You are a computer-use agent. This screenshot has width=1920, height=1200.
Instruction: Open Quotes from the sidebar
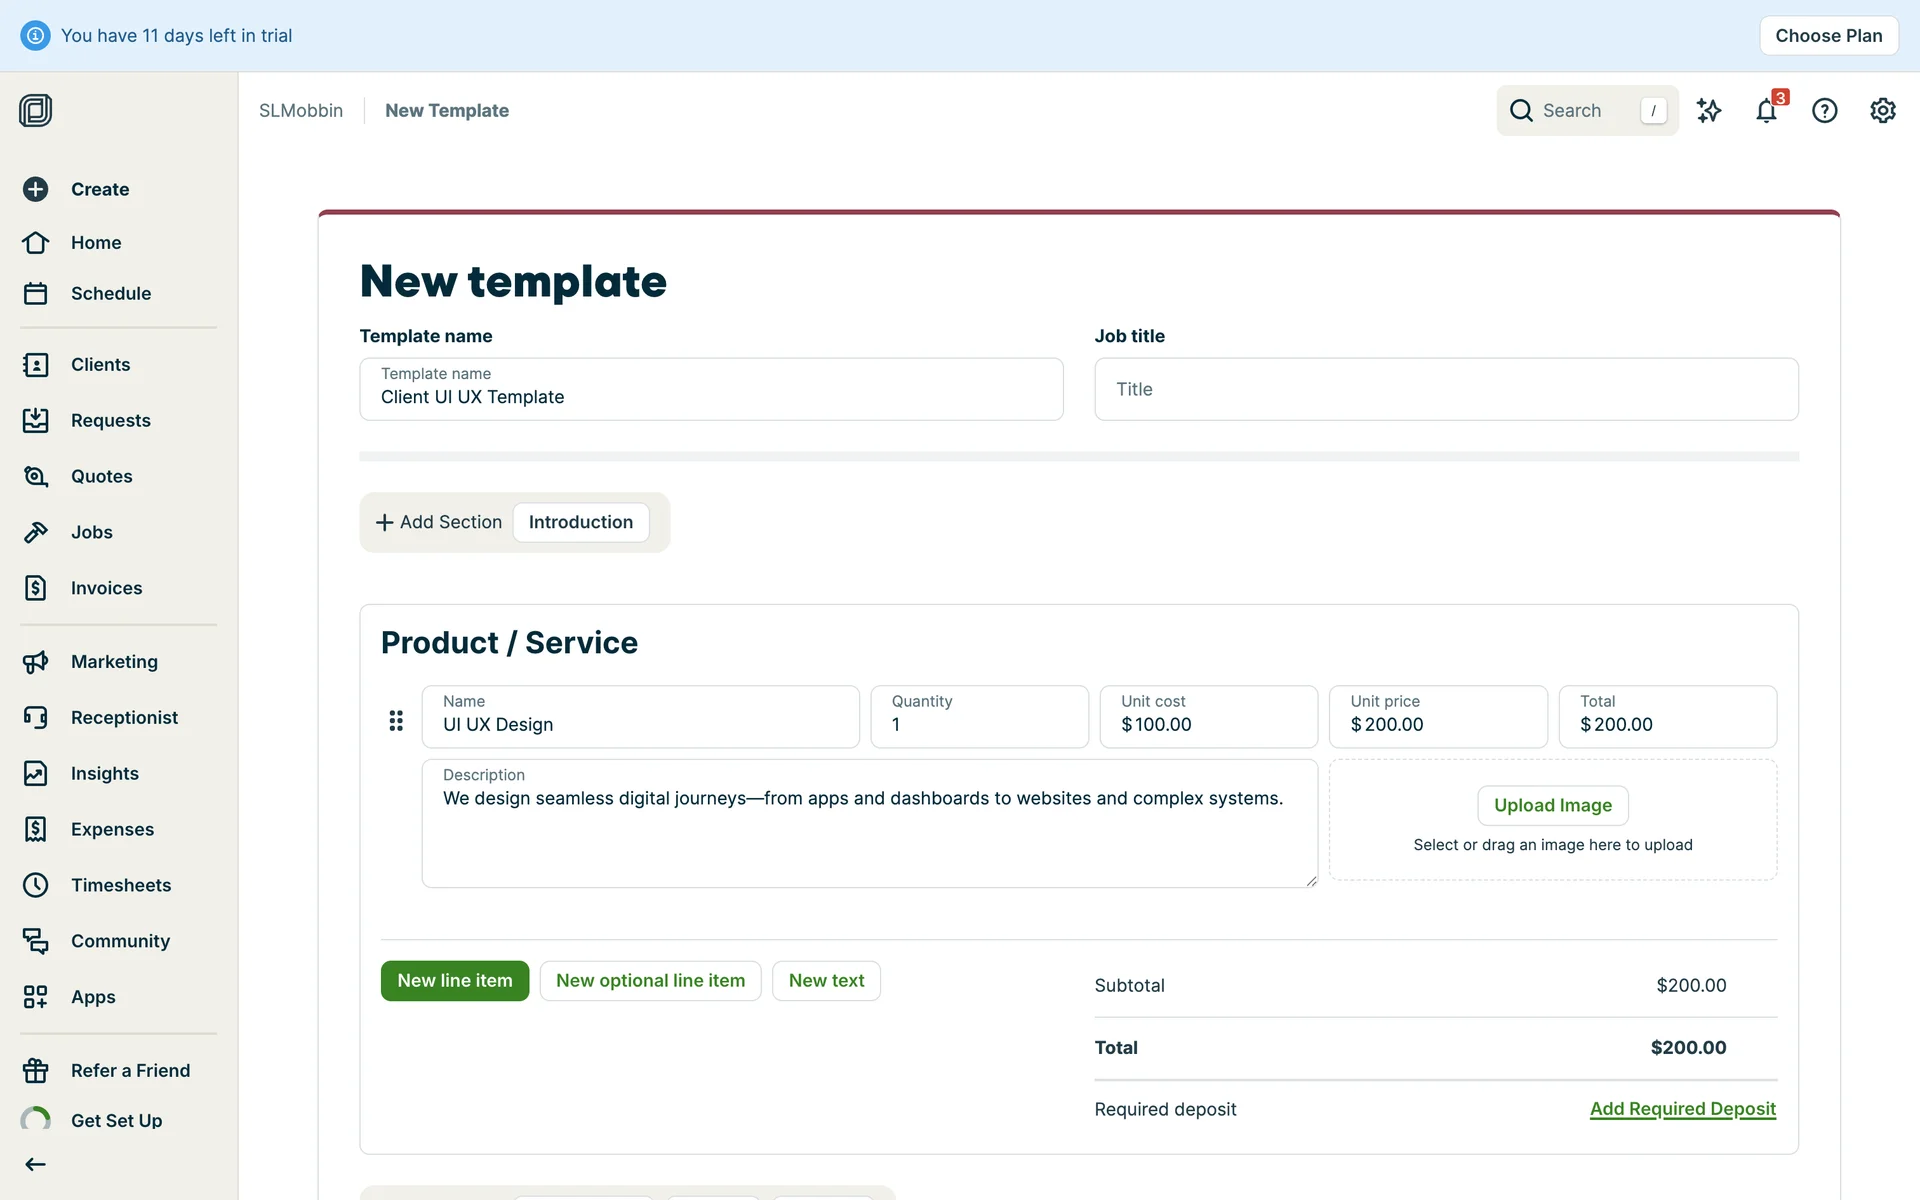(x=101, y=476)
